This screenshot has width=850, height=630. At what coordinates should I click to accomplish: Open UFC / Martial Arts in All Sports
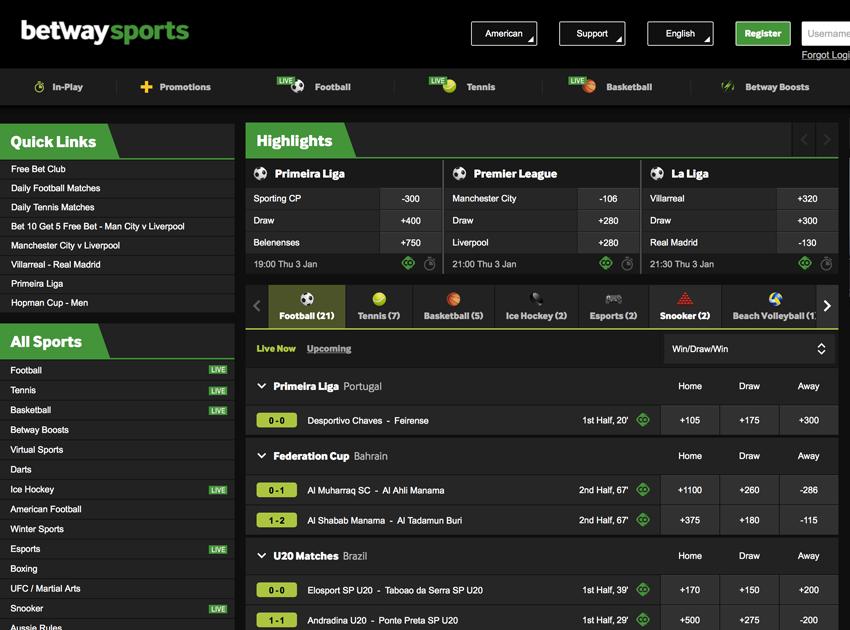pos(117,588)
